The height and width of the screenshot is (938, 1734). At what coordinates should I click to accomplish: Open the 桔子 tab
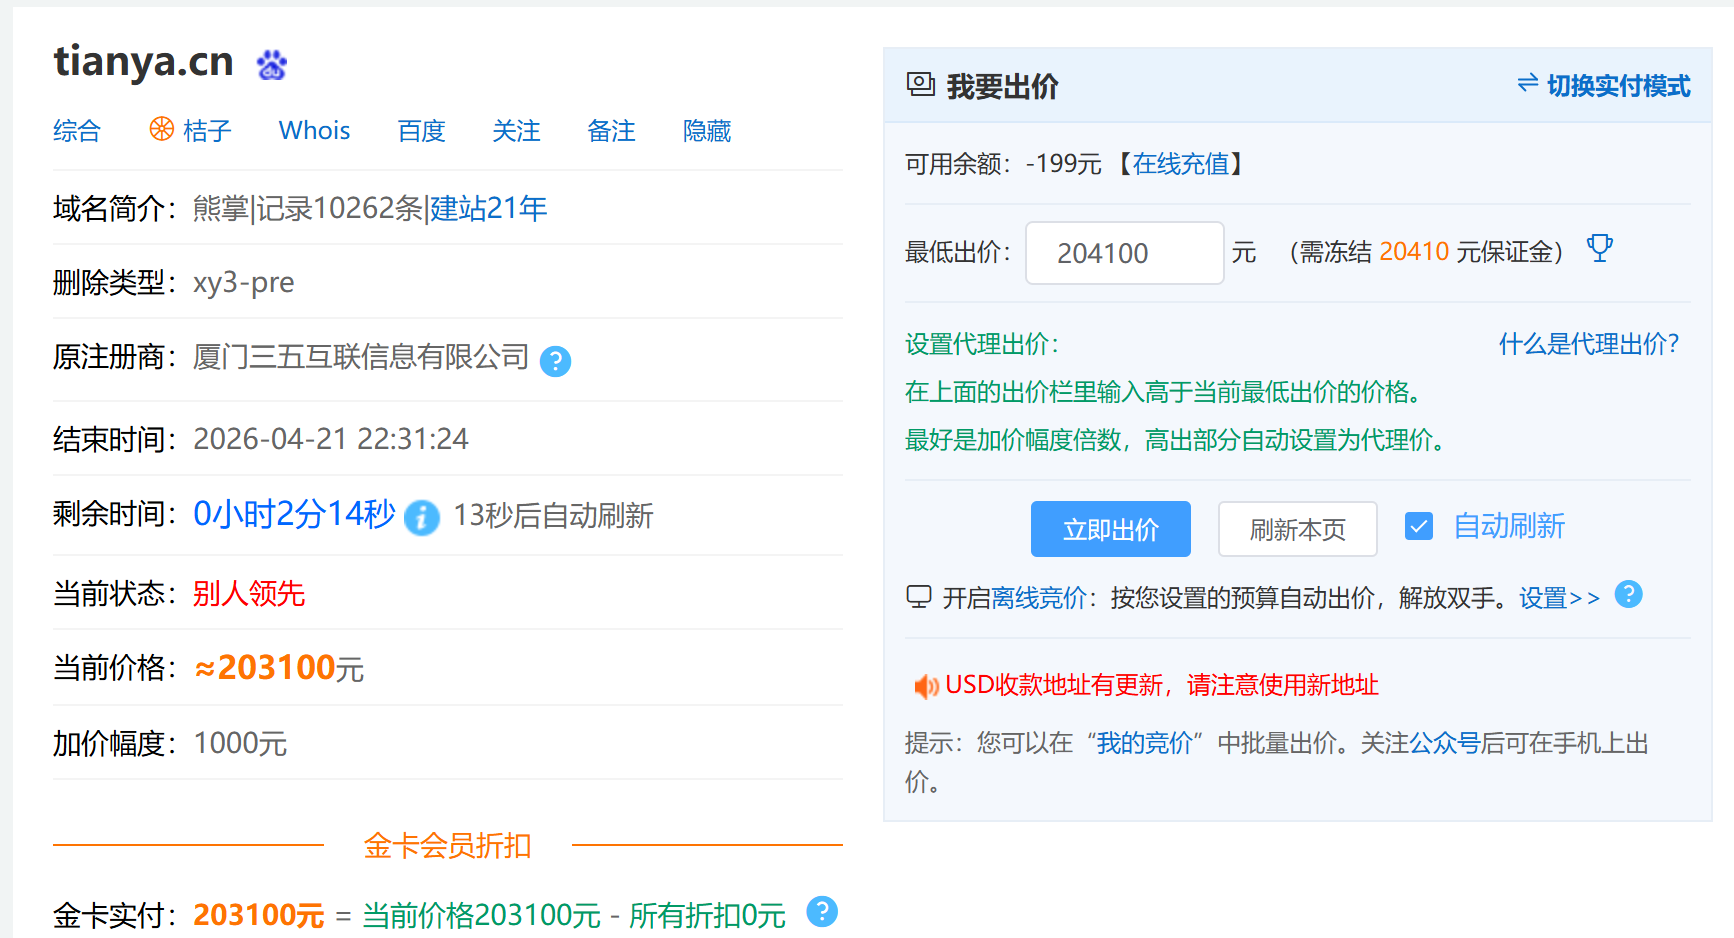tap(207, 131)
